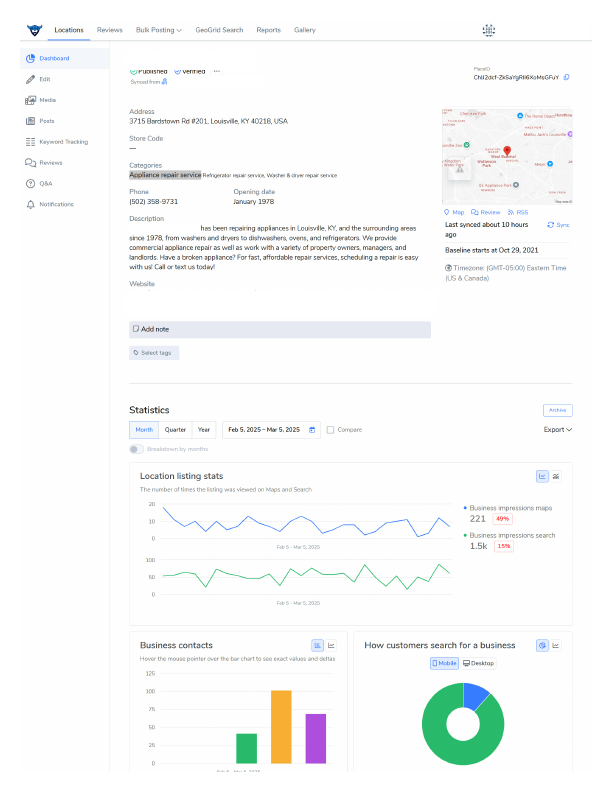Click the Dashboard pie chart icon
This screenshot has height=792, width=612.
point(30,59)
